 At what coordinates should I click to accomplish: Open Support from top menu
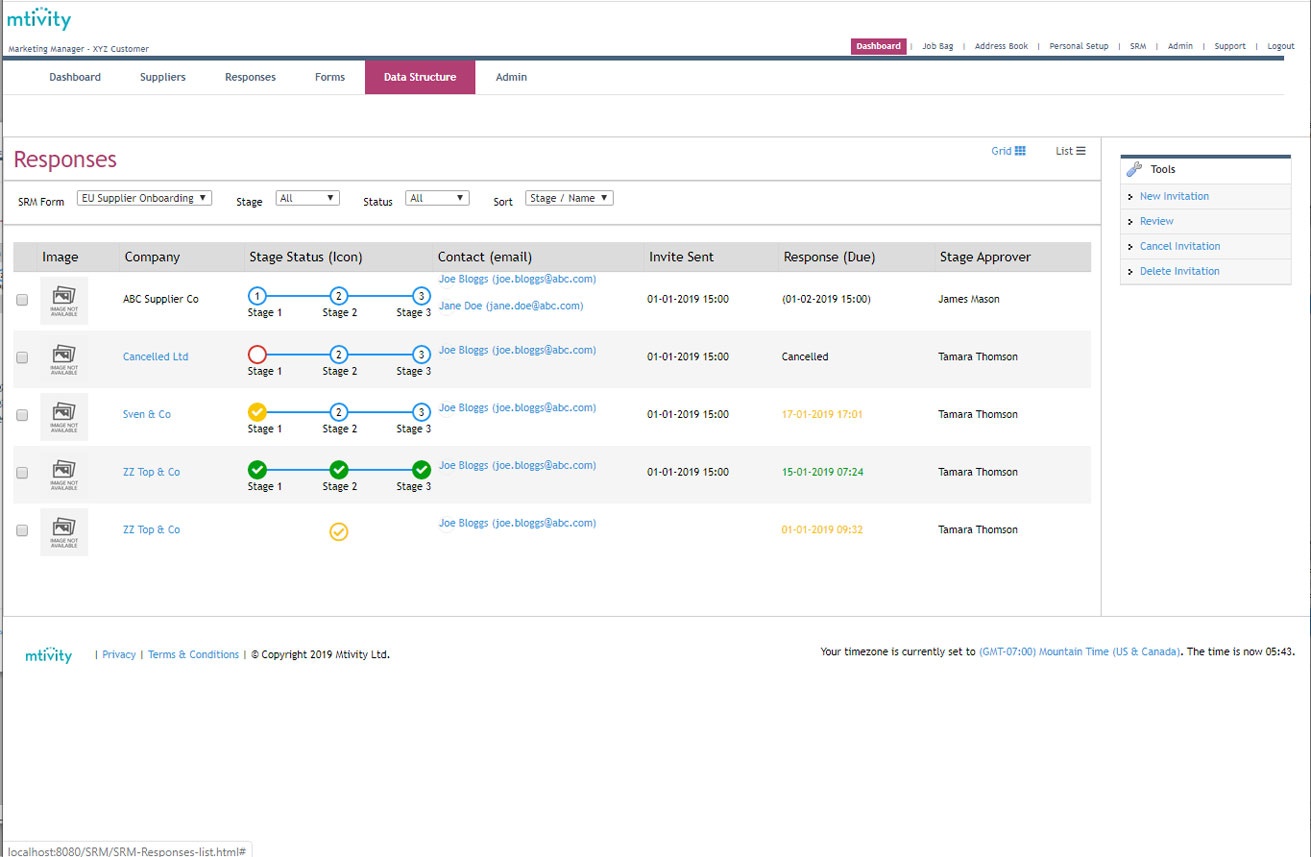tap(1230, 46)
